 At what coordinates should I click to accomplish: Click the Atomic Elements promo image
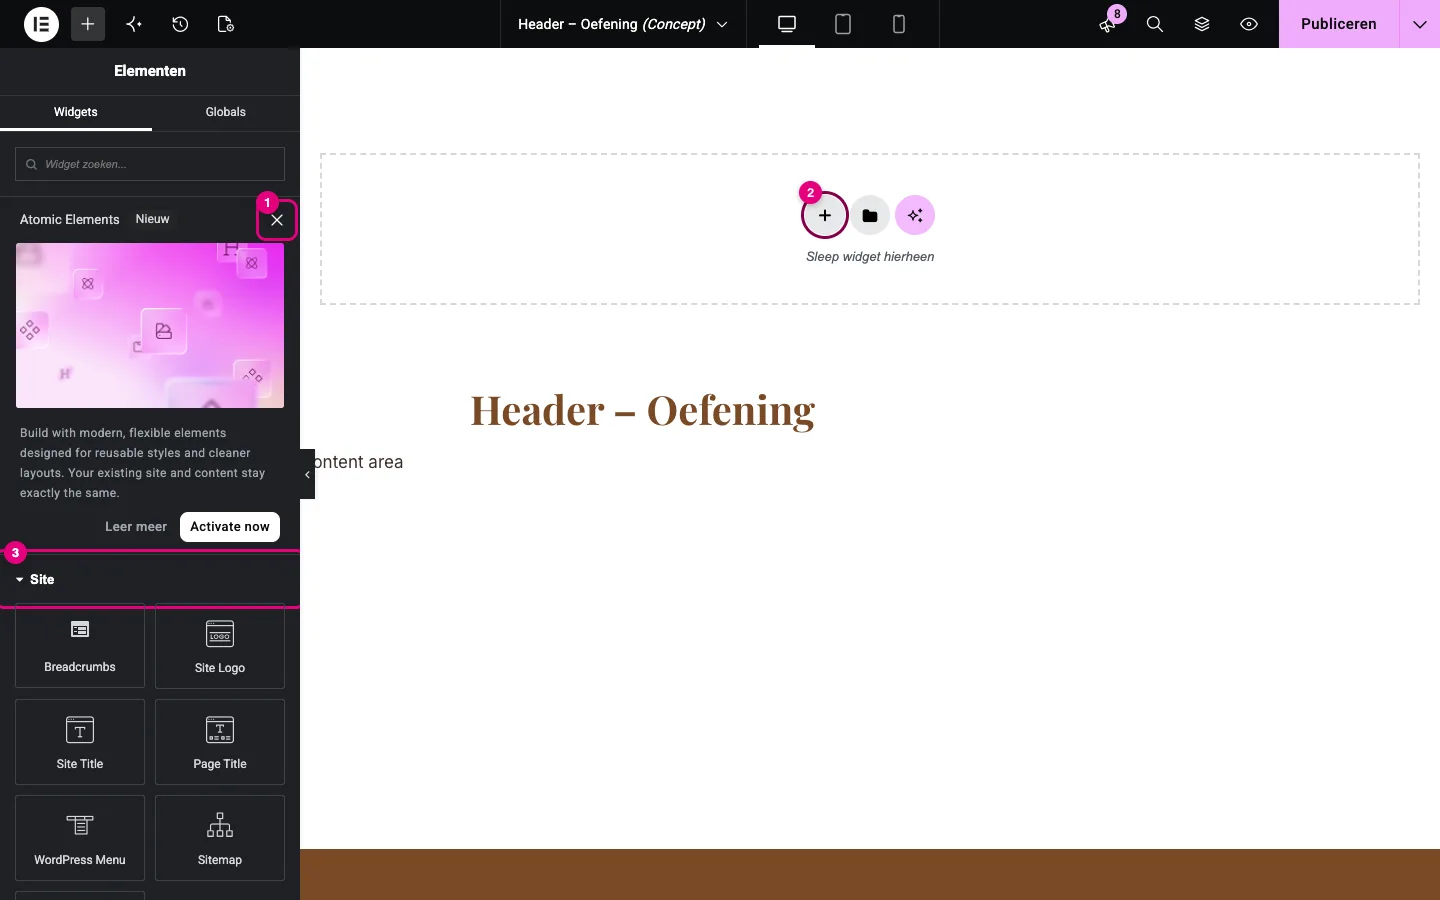click(x=150, y=325)
